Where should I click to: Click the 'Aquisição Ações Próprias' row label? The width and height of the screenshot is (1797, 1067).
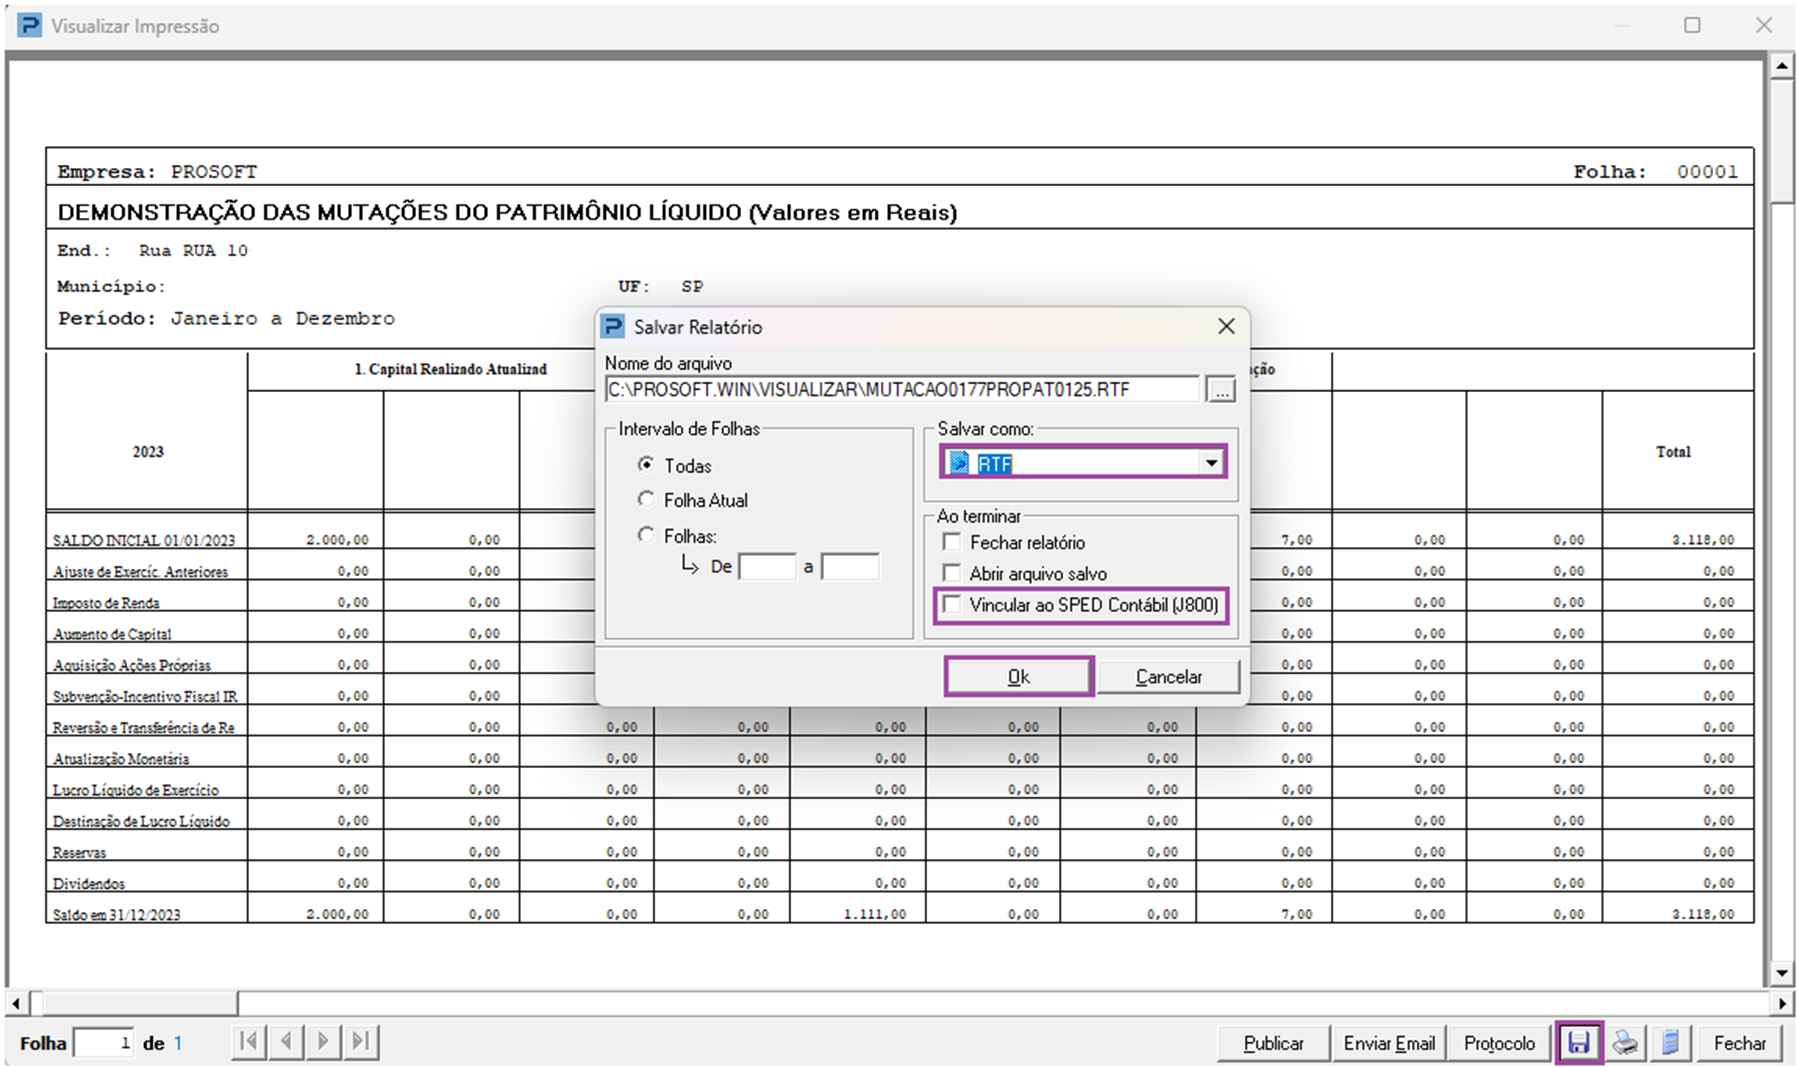pos(132,665)
